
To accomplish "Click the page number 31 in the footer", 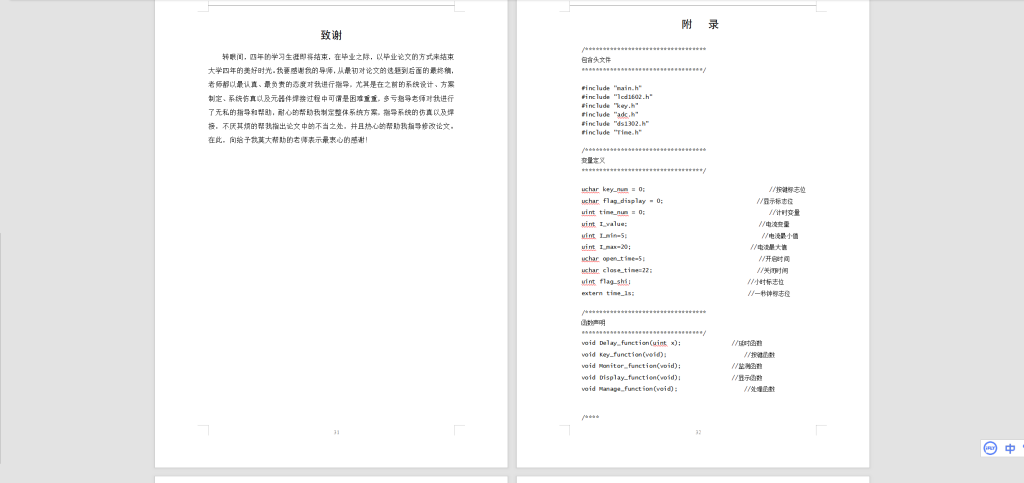I will pos(336,432).
